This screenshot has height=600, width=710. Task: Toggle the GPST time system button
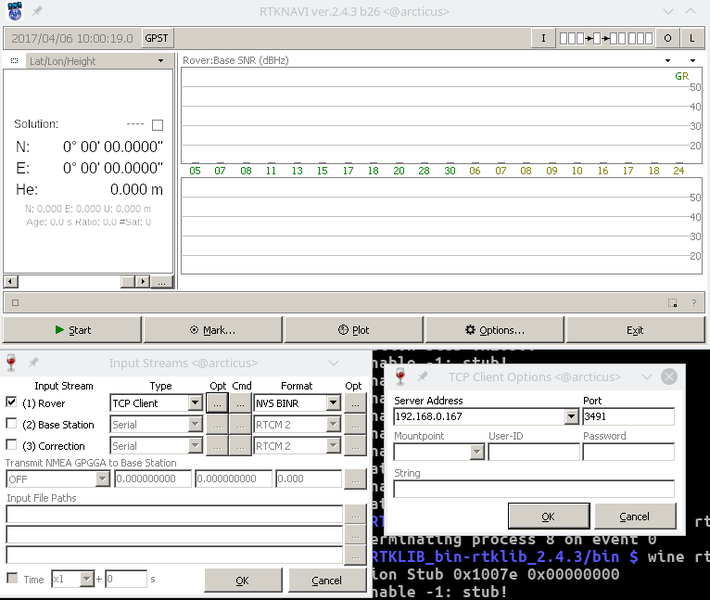pos(157,38)
